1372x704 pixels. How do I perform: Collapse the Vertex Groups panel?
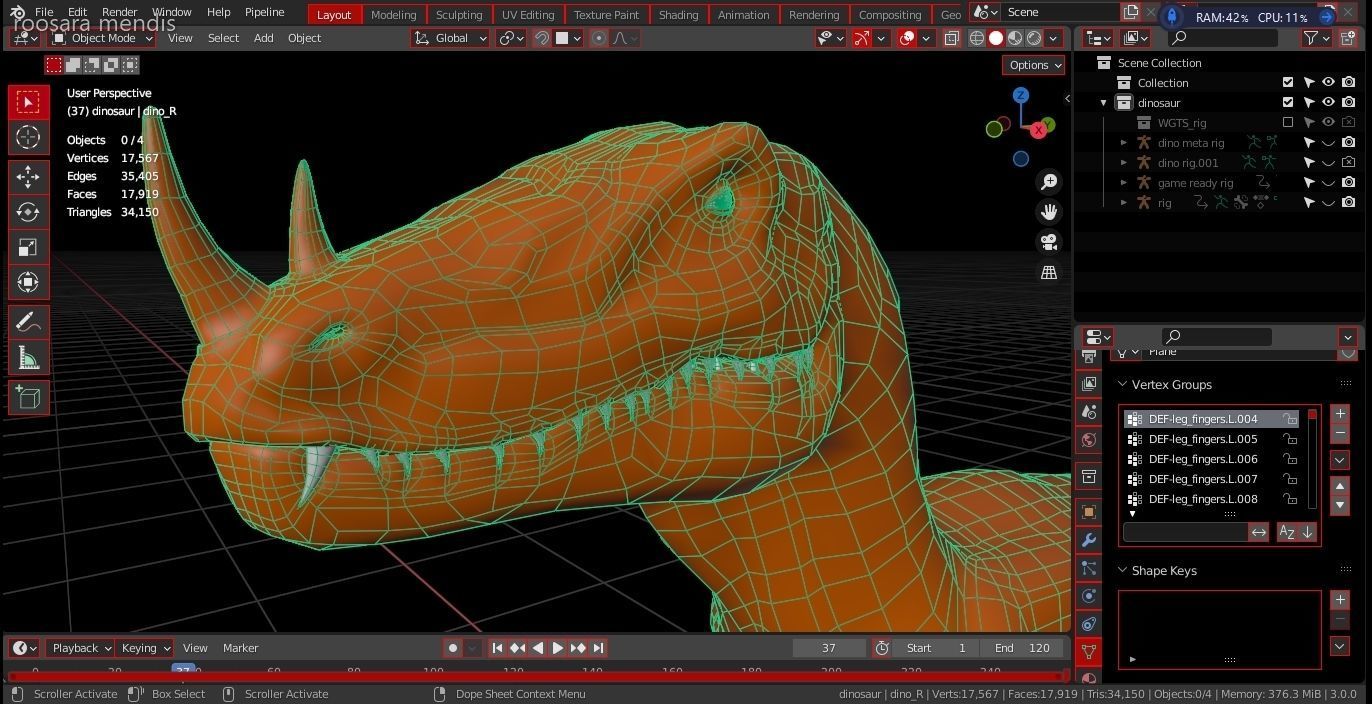1122,385
